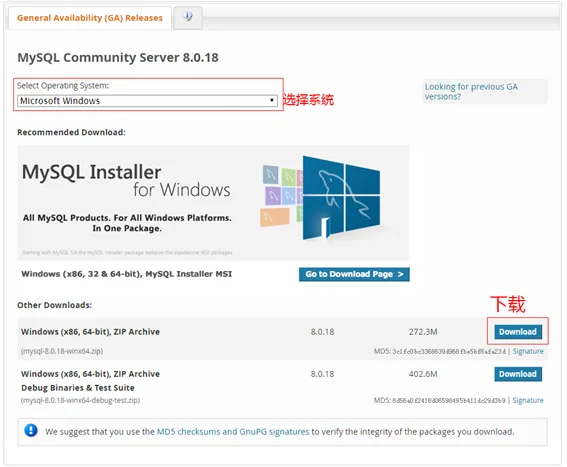Screen dimensions: 567x467
Task: Click the MySQL Installer for Windows banner
Action: (x=213, y=203)
